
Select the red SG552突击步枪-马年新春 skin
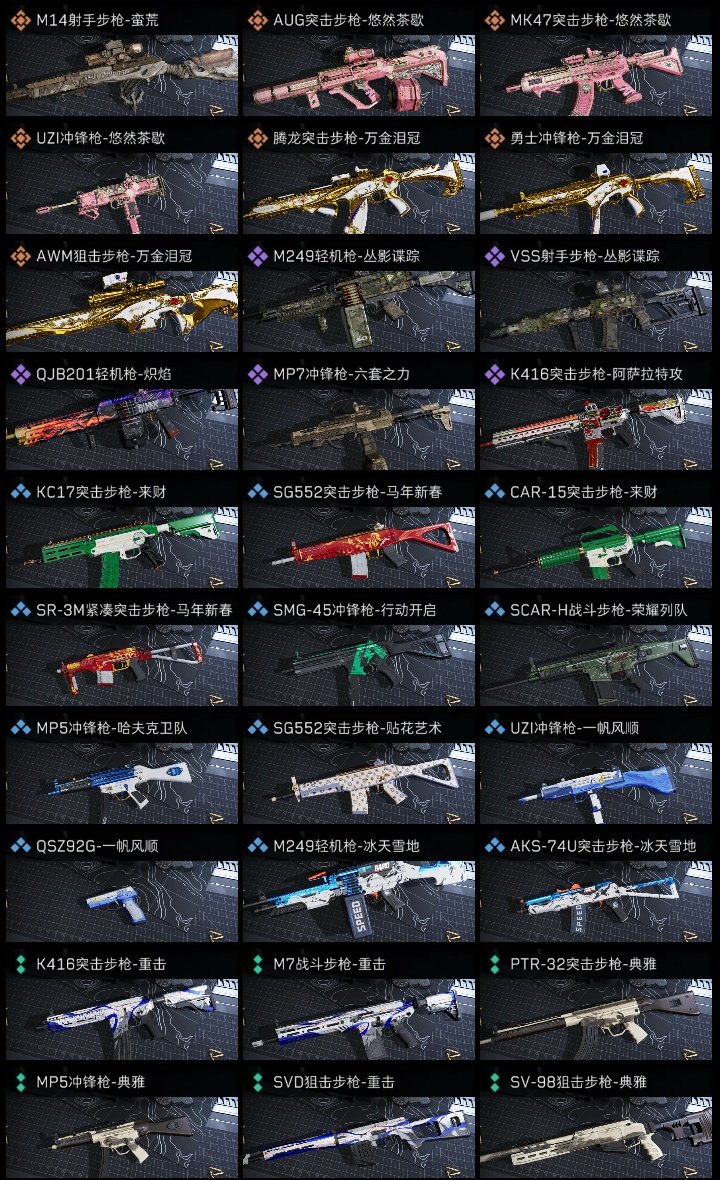pyautogui.click(x=359, y=548)
